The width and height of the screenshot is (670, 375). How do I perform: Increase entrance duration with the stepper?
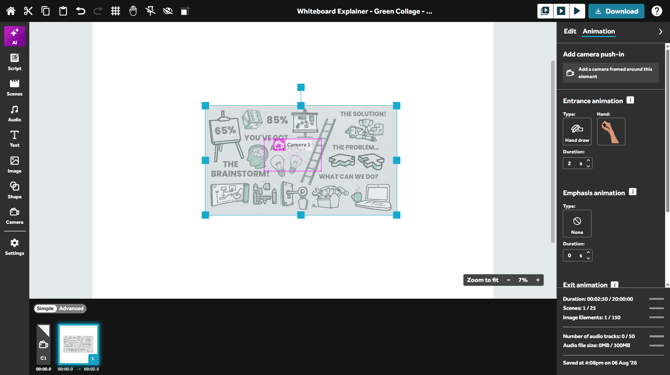588,161
